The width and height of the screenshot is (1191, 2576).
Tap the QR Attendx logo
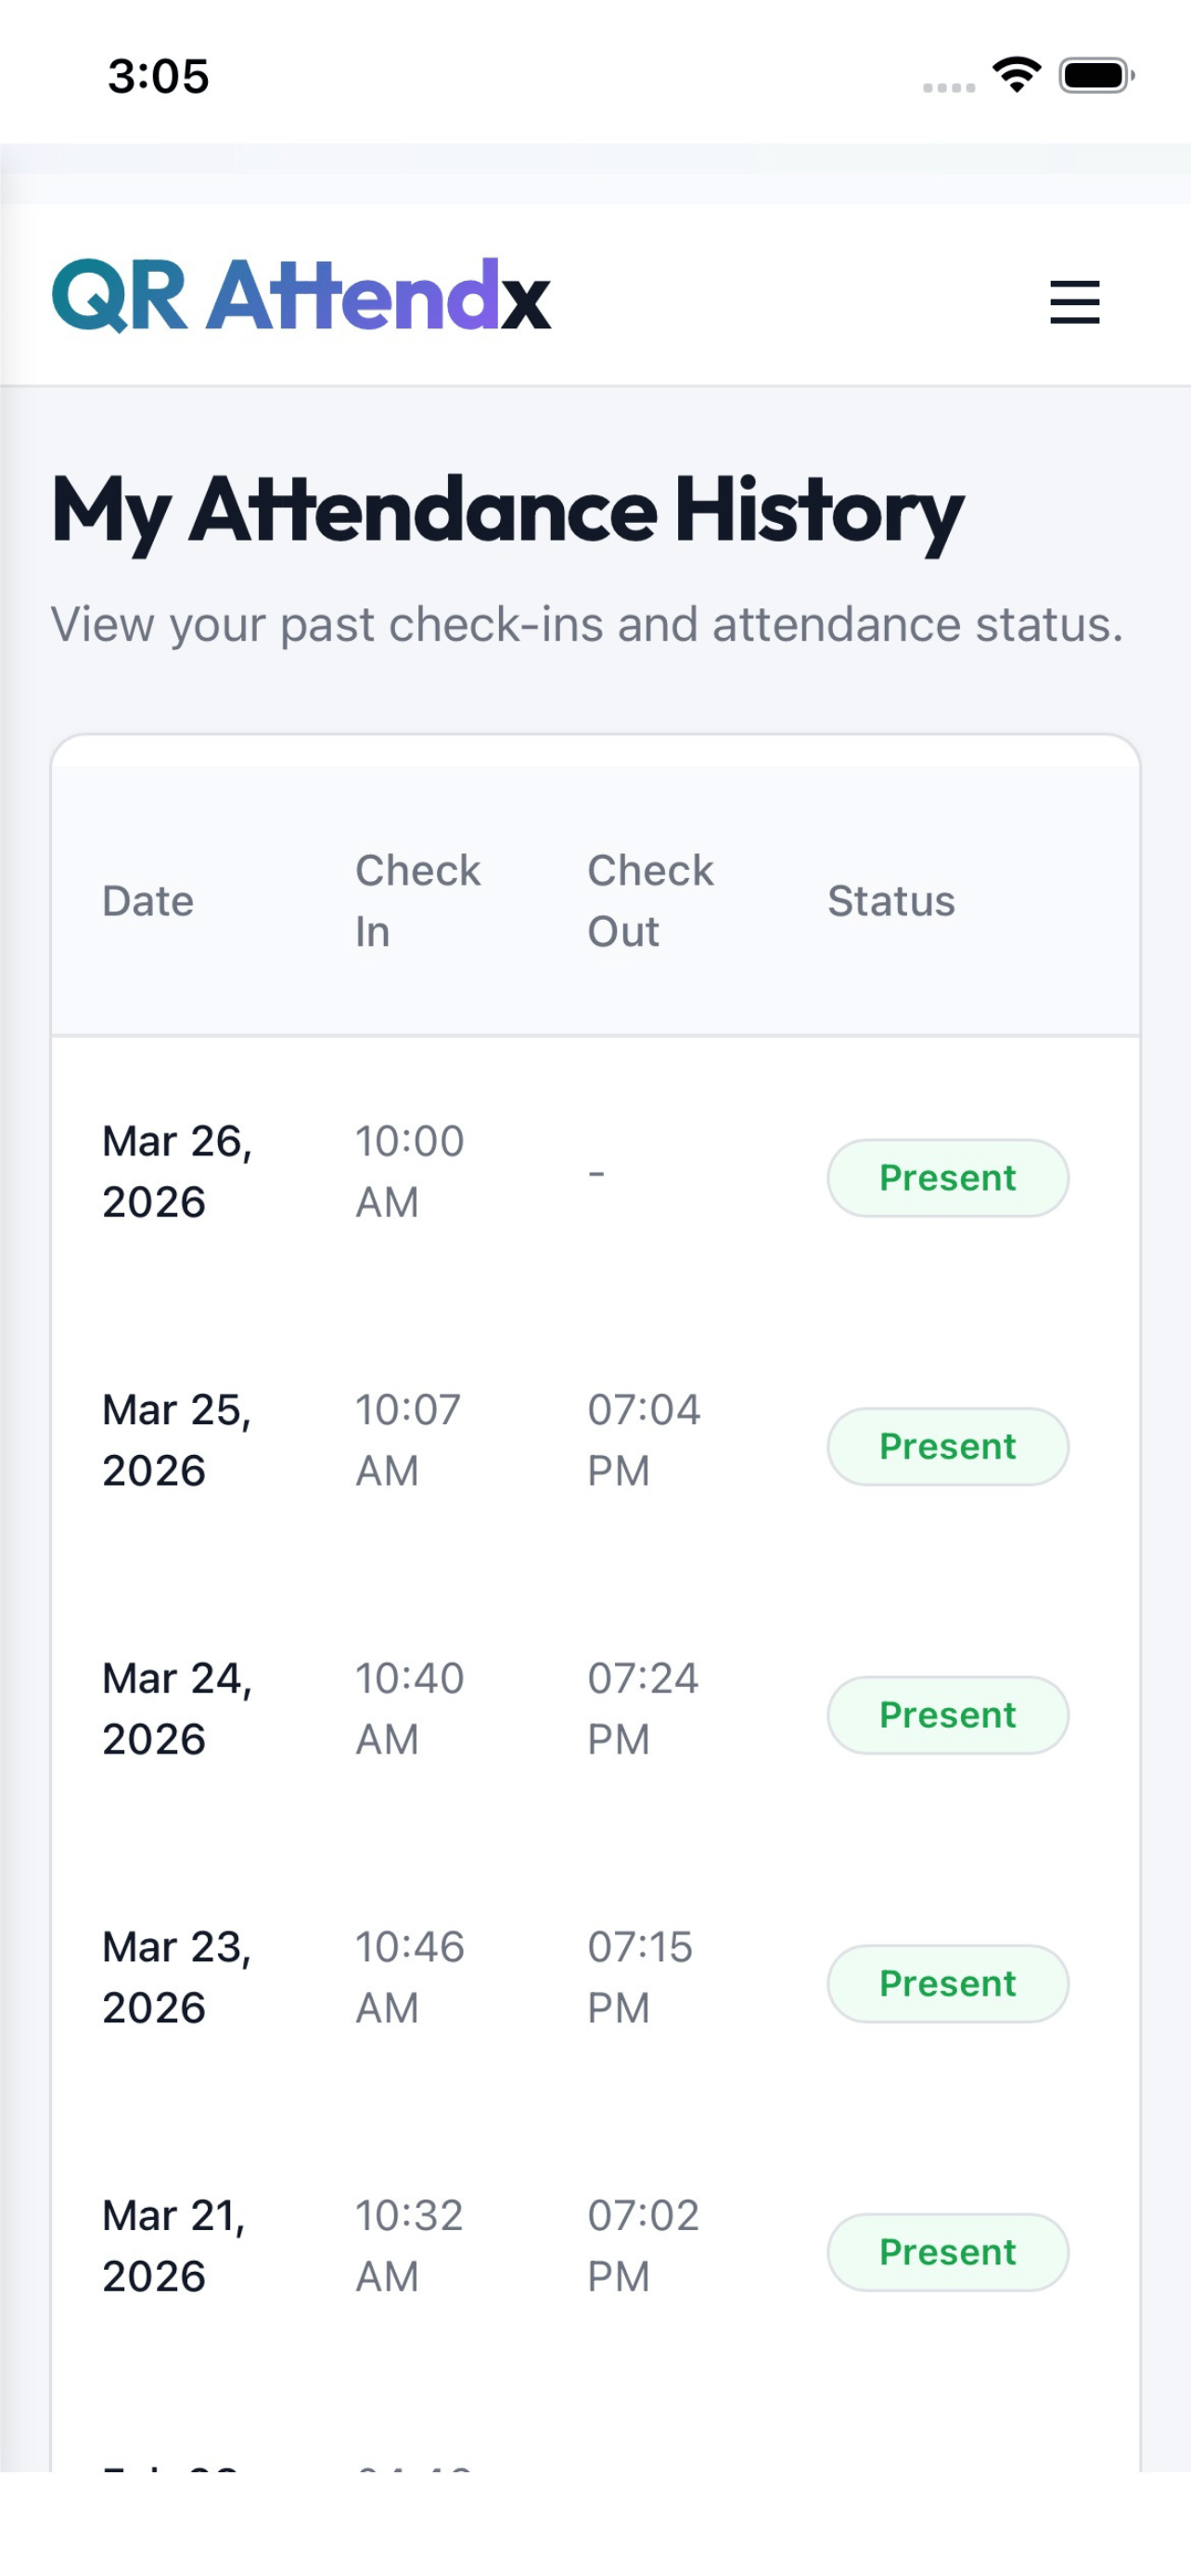[x=301, y=295]
